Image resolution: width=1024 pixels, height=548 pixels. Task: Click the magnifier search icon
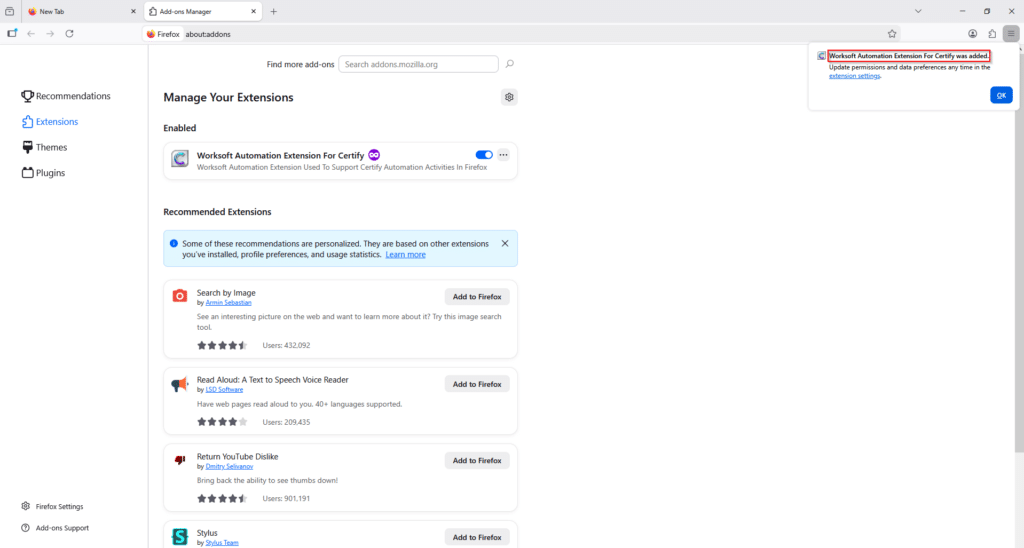pyautogui.click(x=510, y=64)
